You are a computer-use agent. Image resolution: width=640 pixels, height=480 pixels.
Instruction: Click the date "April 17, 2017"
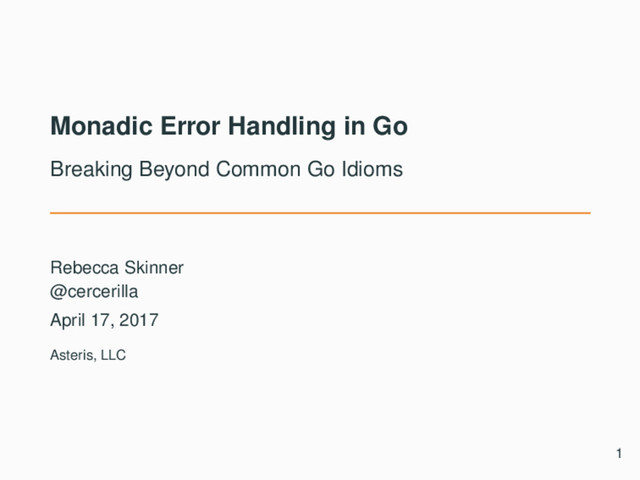(103, 320)
